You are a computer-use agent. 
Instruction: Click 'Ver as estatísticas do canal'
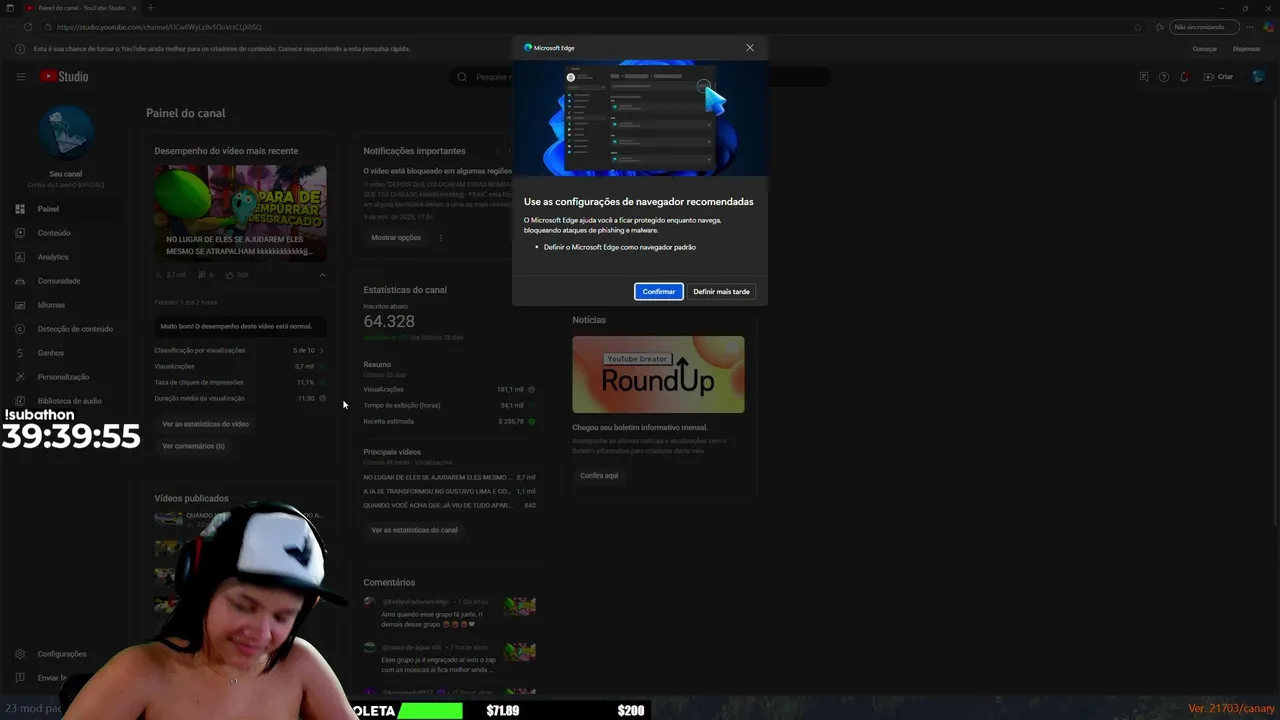pyautogui.click(x=414, y=530)
